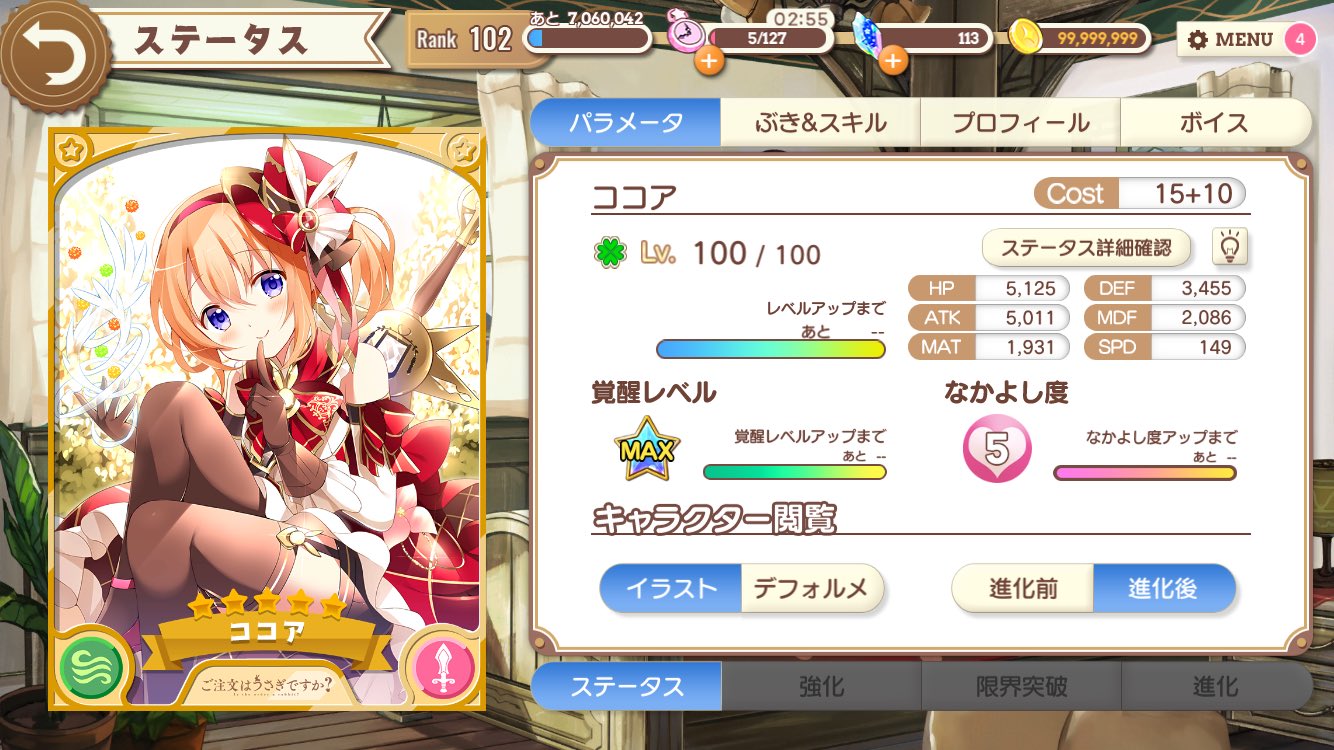Open the ぶき&スキル tab
Image resolution: width=1334 pixels, height=750 pixels.
tap(820, 123)
